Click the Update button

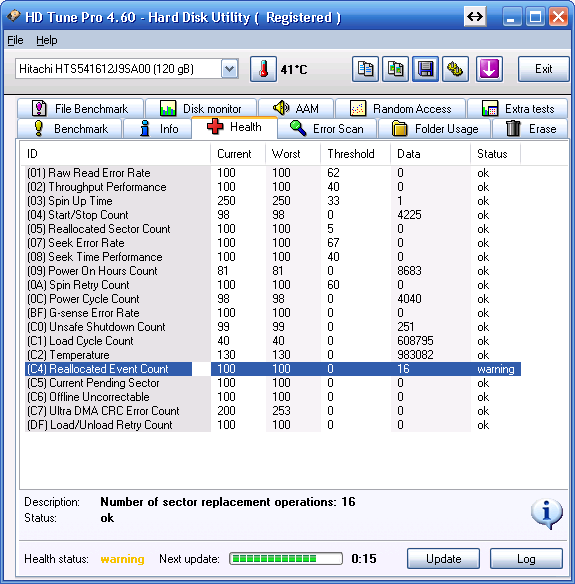443,559
